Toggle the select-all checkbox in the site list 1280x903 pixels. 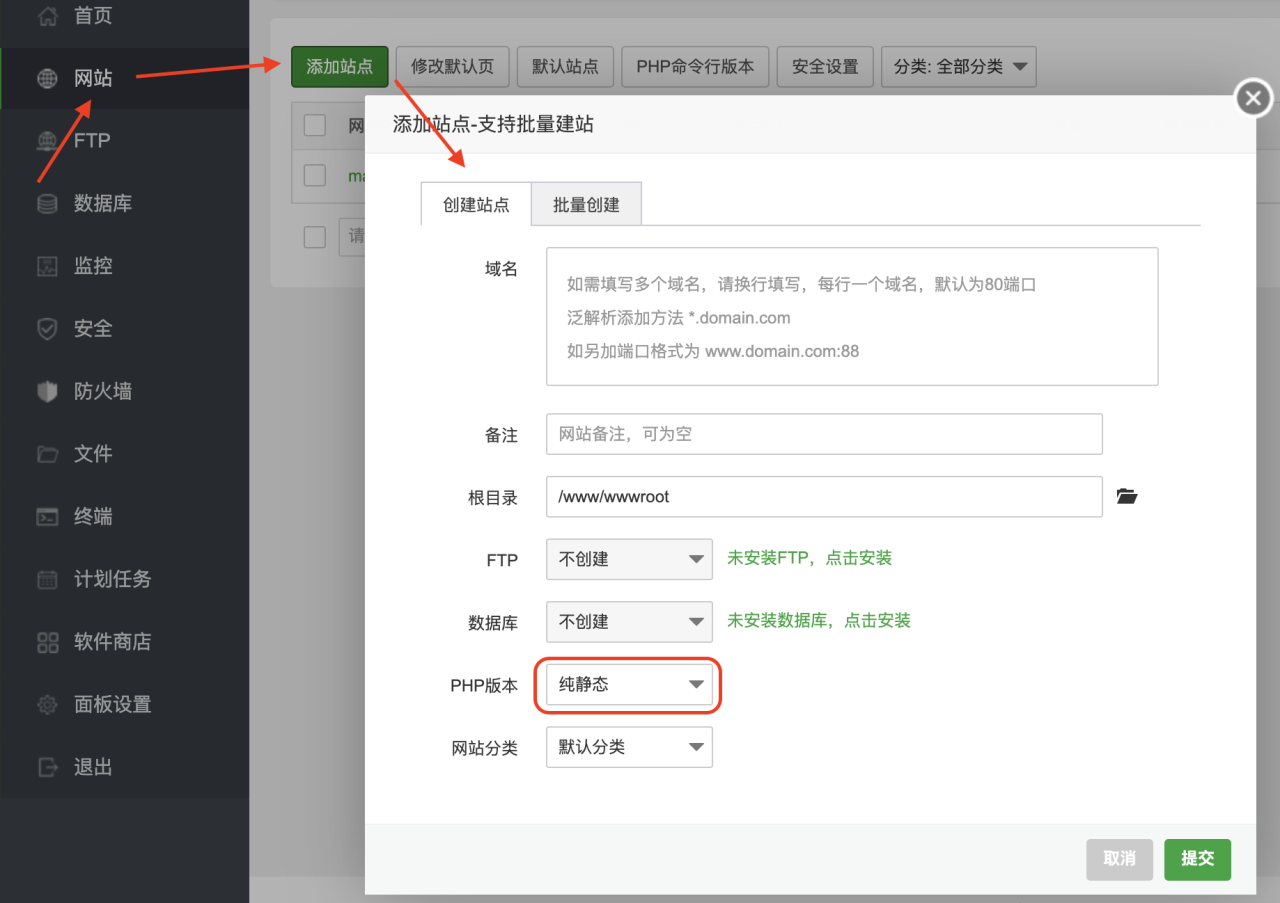314,125
